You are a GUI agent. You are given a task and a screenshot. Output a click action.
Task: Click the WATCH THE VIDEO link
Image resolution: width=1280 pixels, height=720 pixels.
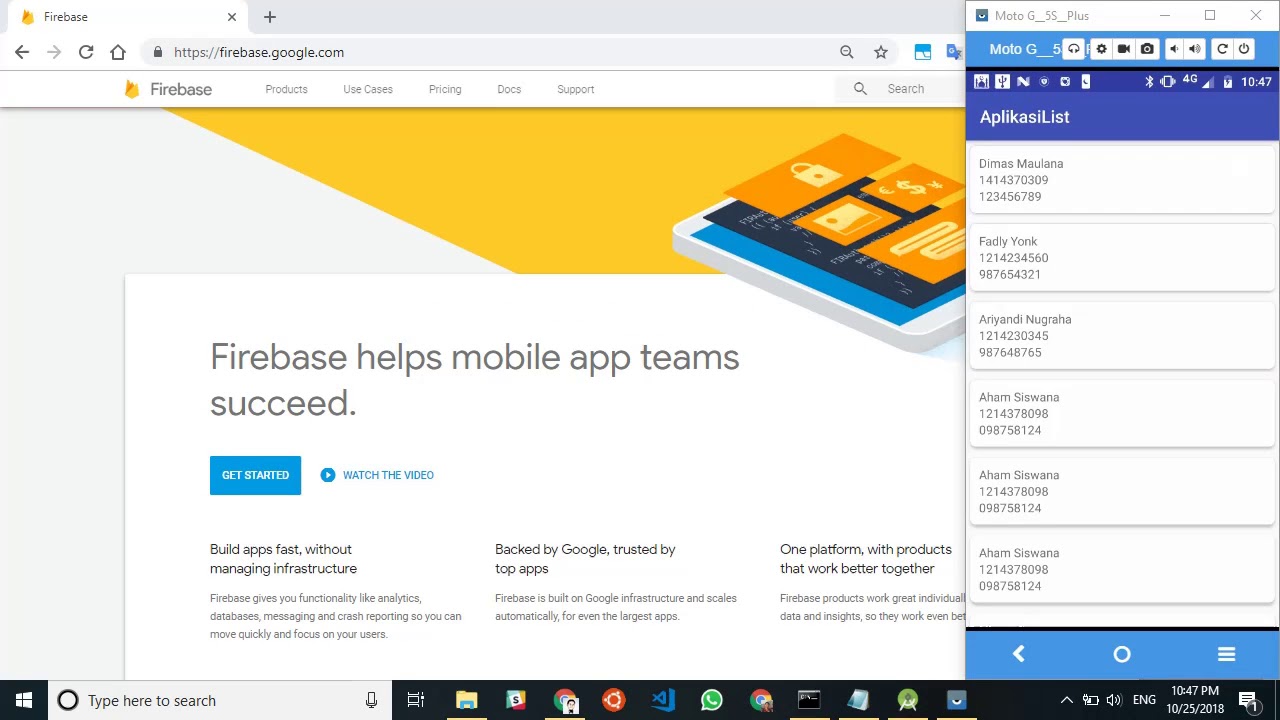(377, 475)
